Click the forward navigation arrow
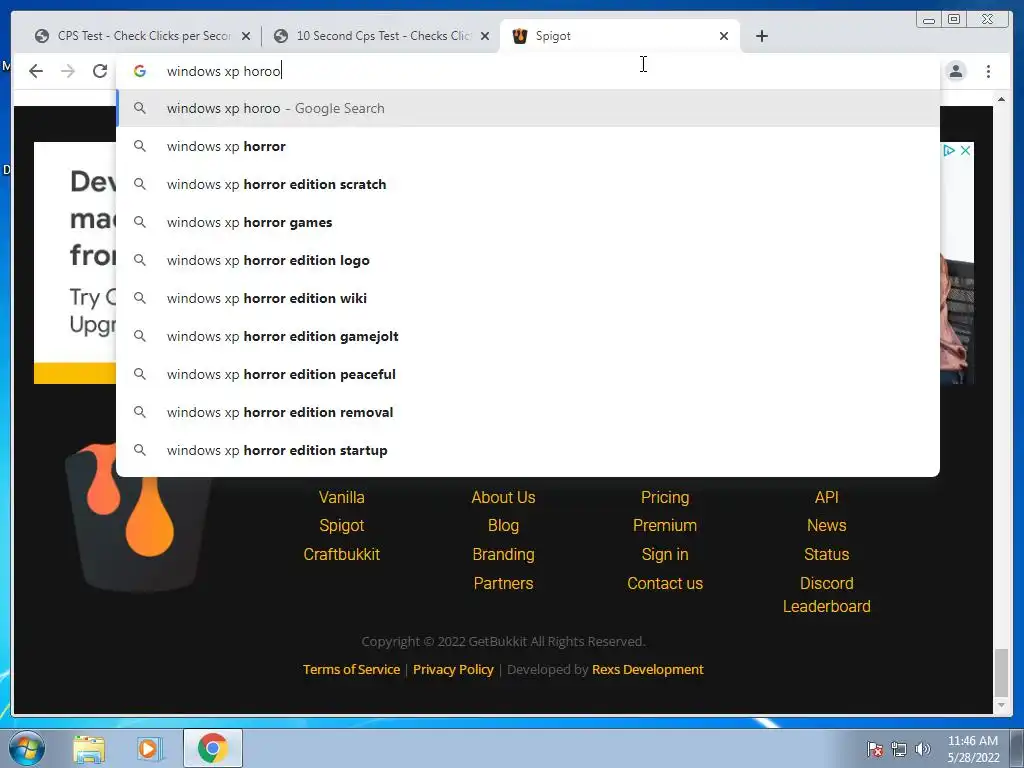Screen dimensions: 1024x768 [x=68, y=71]
